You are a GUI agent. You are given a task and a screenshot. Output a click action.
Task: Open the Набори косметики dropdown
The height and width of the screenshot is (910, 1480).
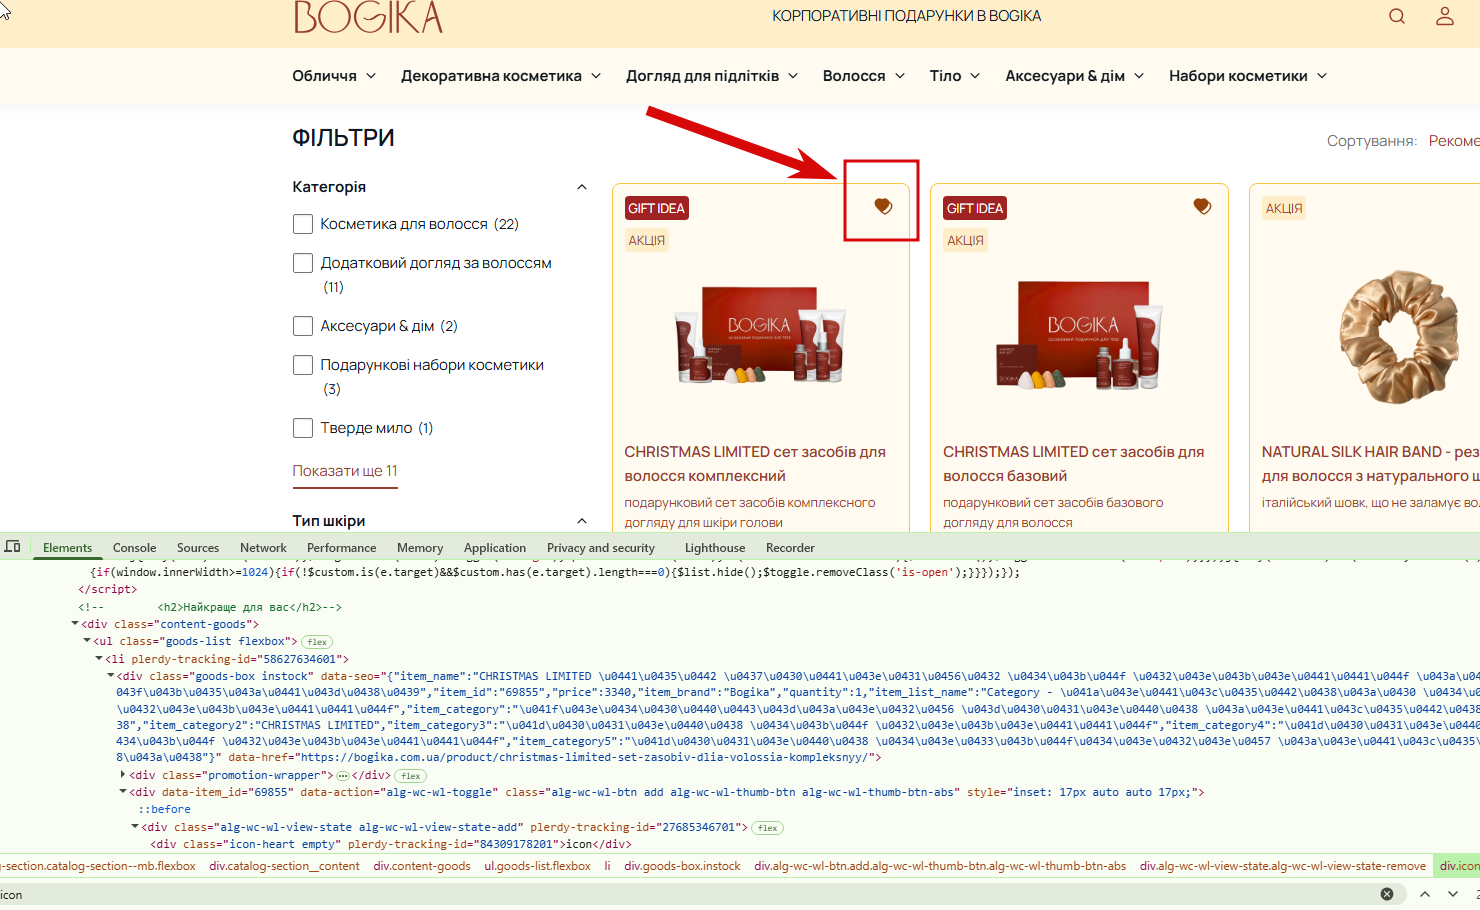pyautogui.click(x=1248, y=76)
